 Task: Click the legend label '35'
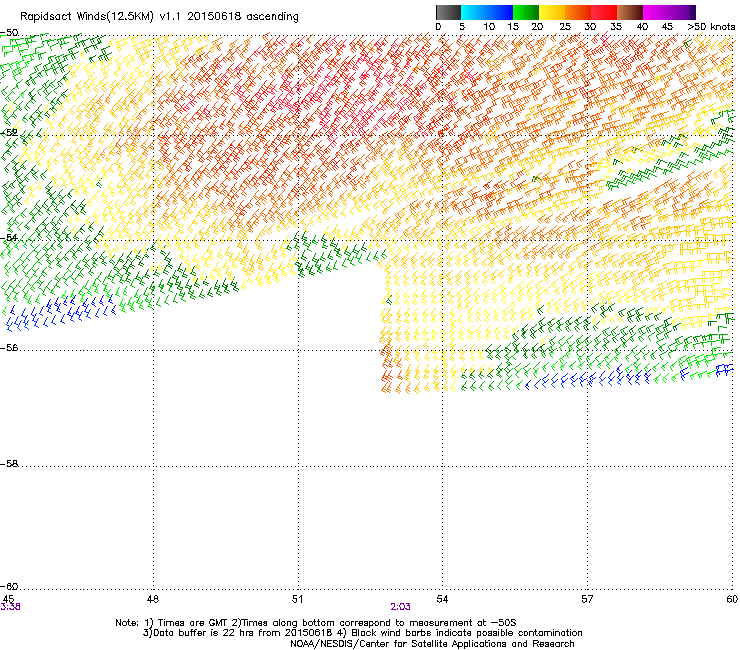(x=616, y=27)
